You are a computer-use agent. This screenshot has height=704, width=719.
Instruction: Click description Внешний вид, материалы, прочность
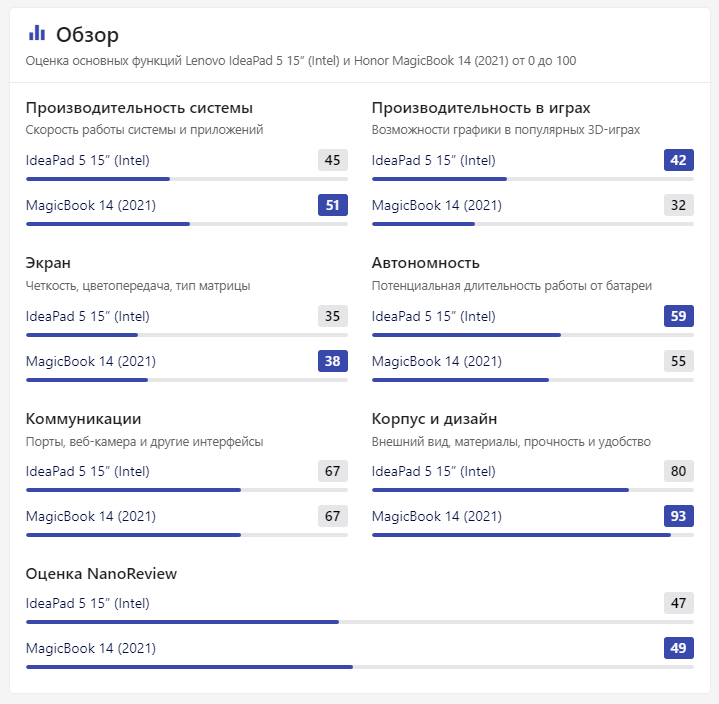coord(511,442)
